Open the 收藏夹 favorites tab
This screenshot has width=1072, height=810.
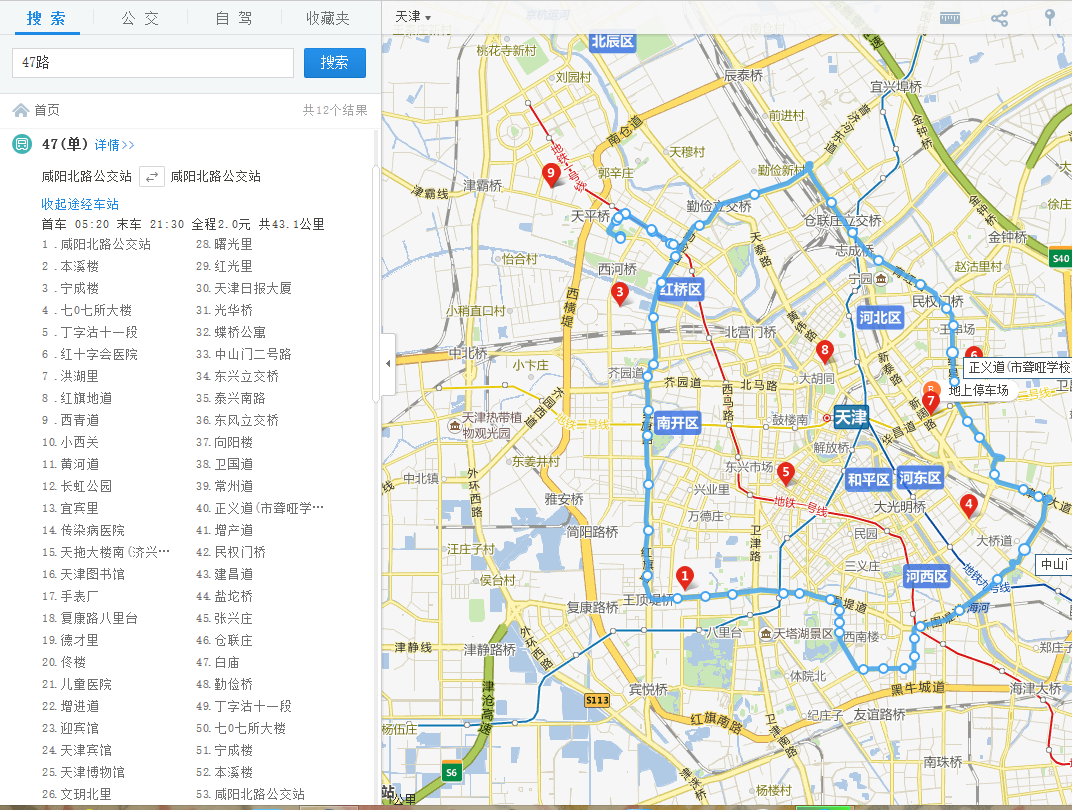(x=328, y=18)
